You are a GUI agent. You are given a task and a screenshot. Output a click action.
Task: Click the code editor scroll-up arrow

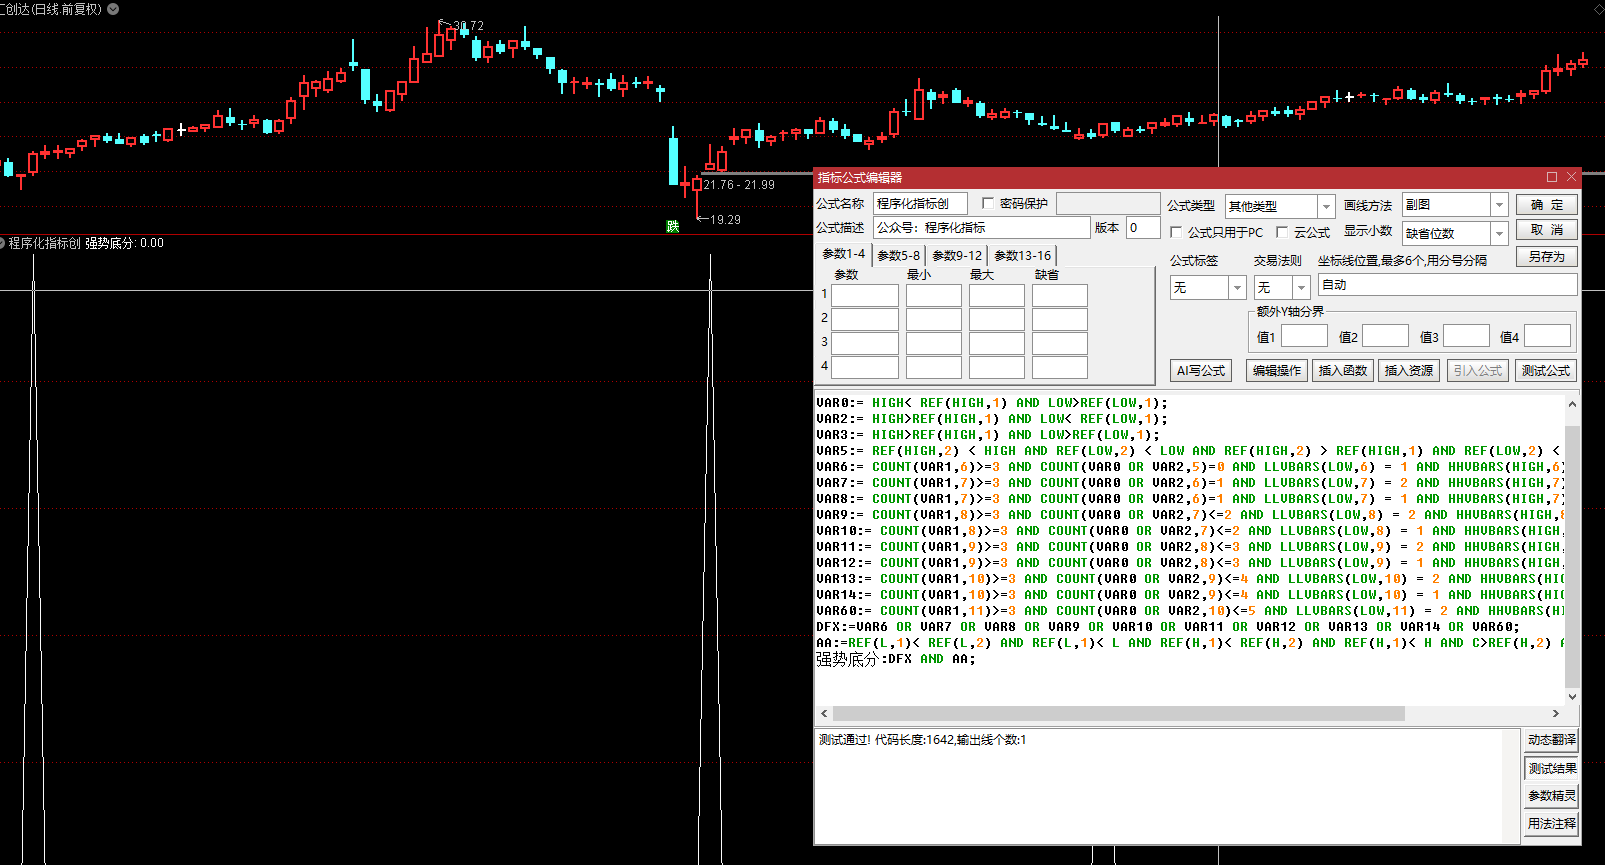click(1572, 405)
